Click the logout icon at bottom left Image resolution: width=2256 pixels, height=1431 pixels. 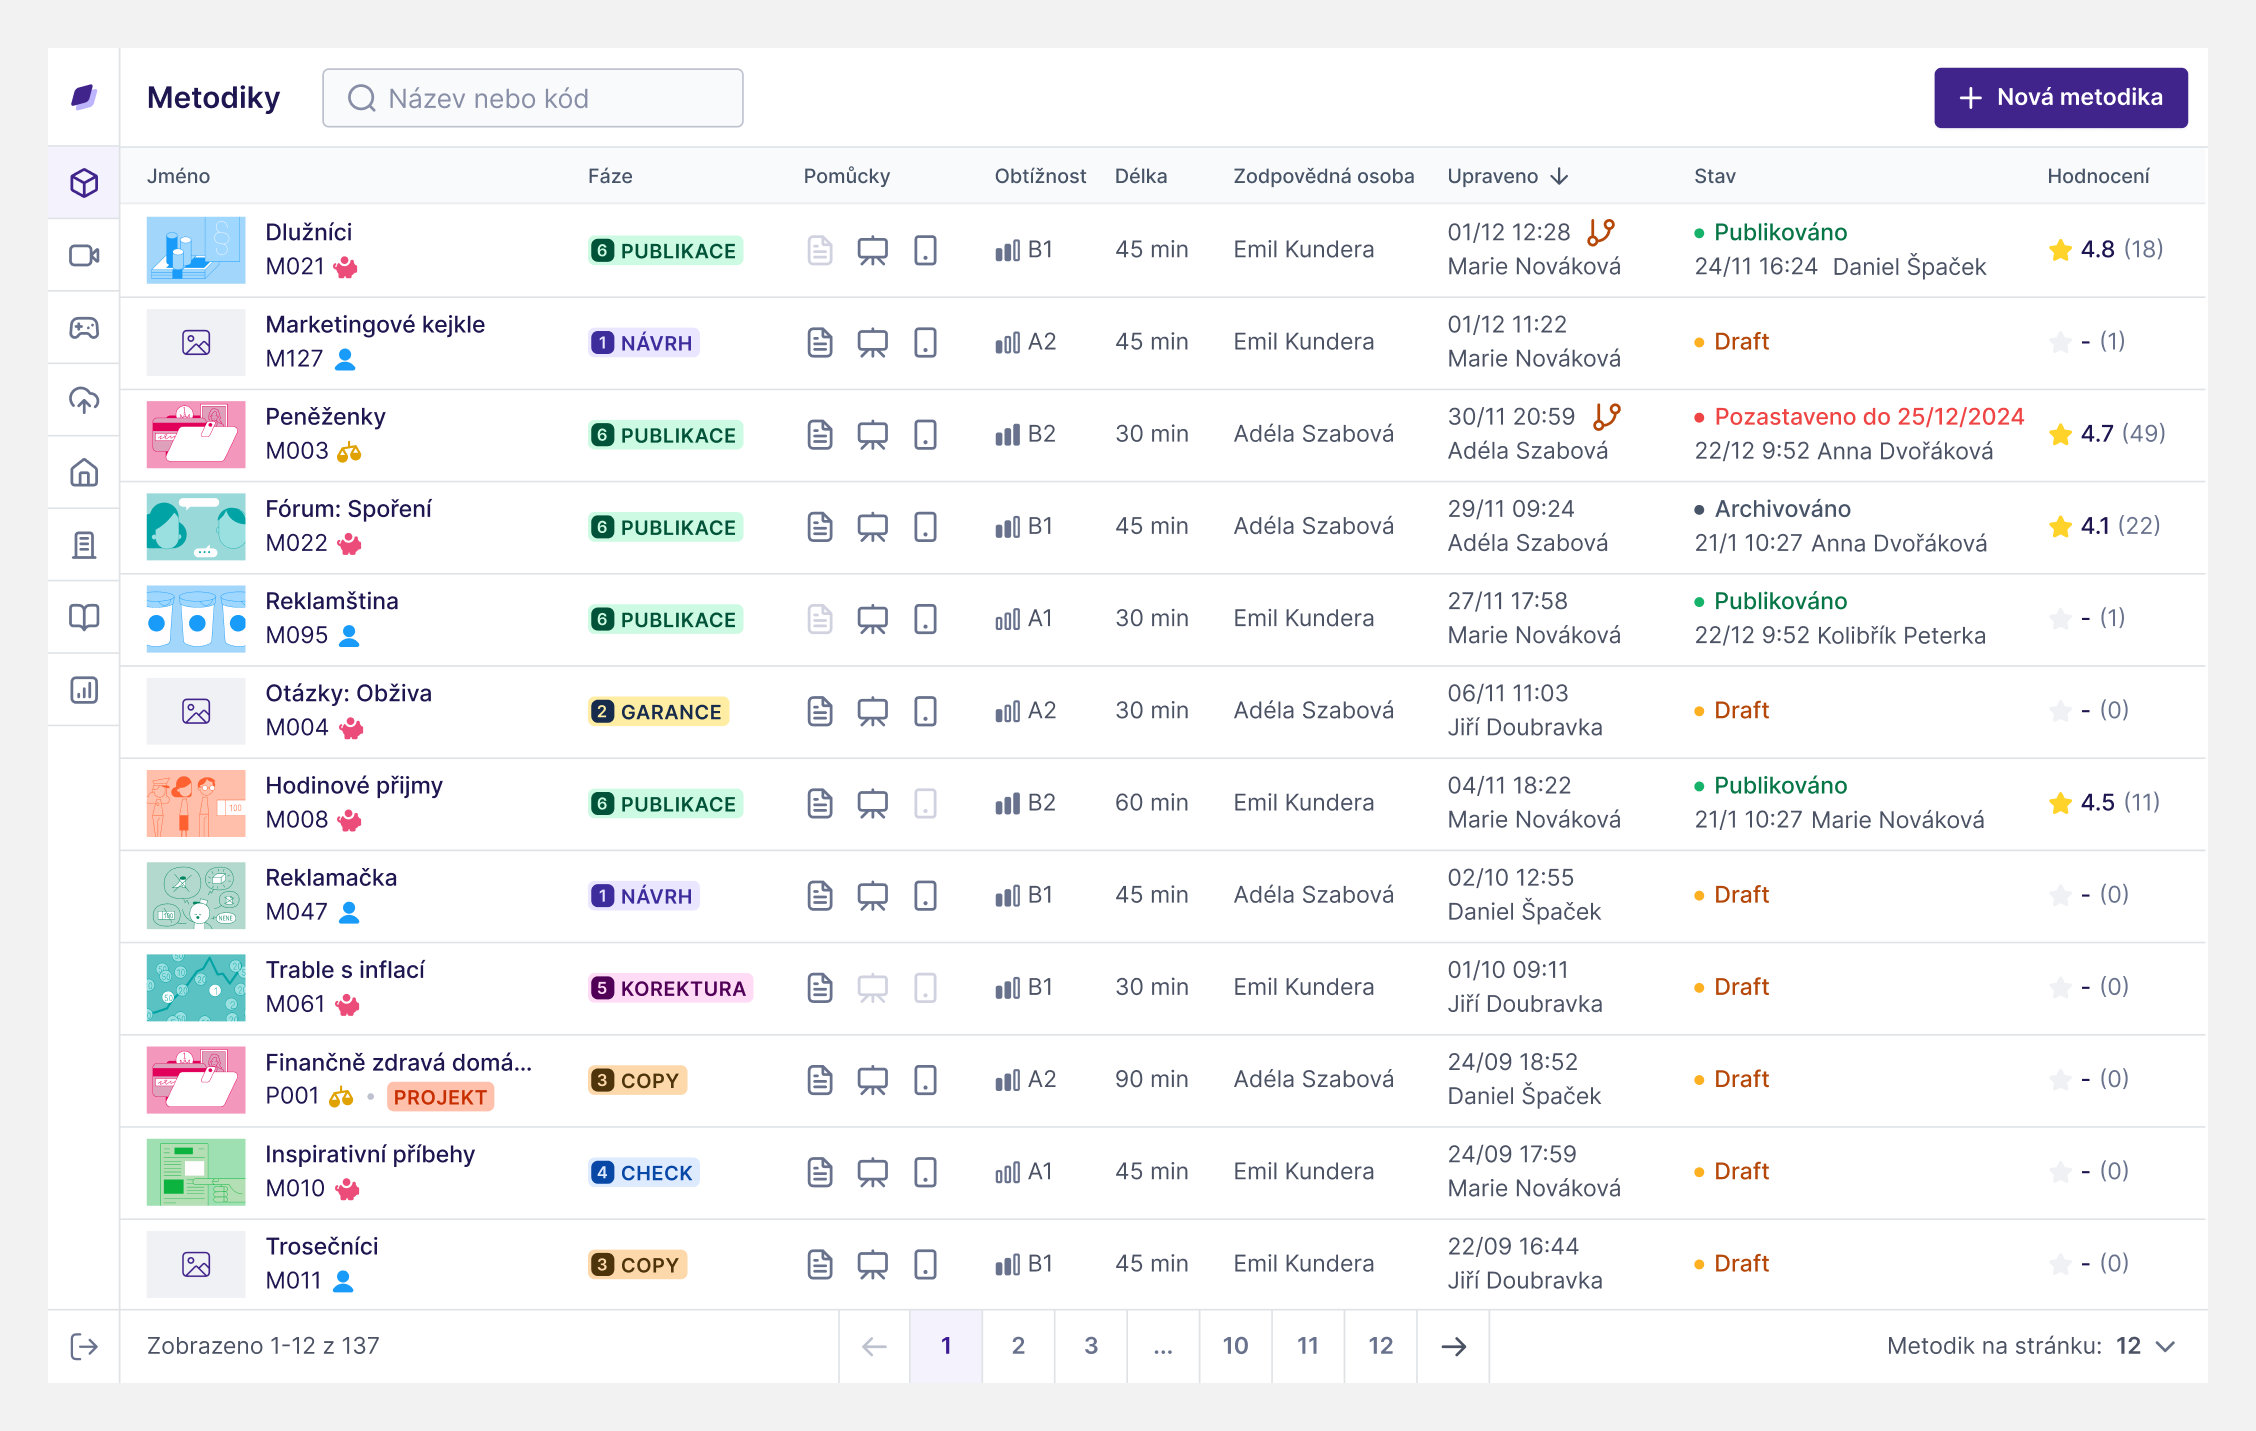click(84, 1345)
